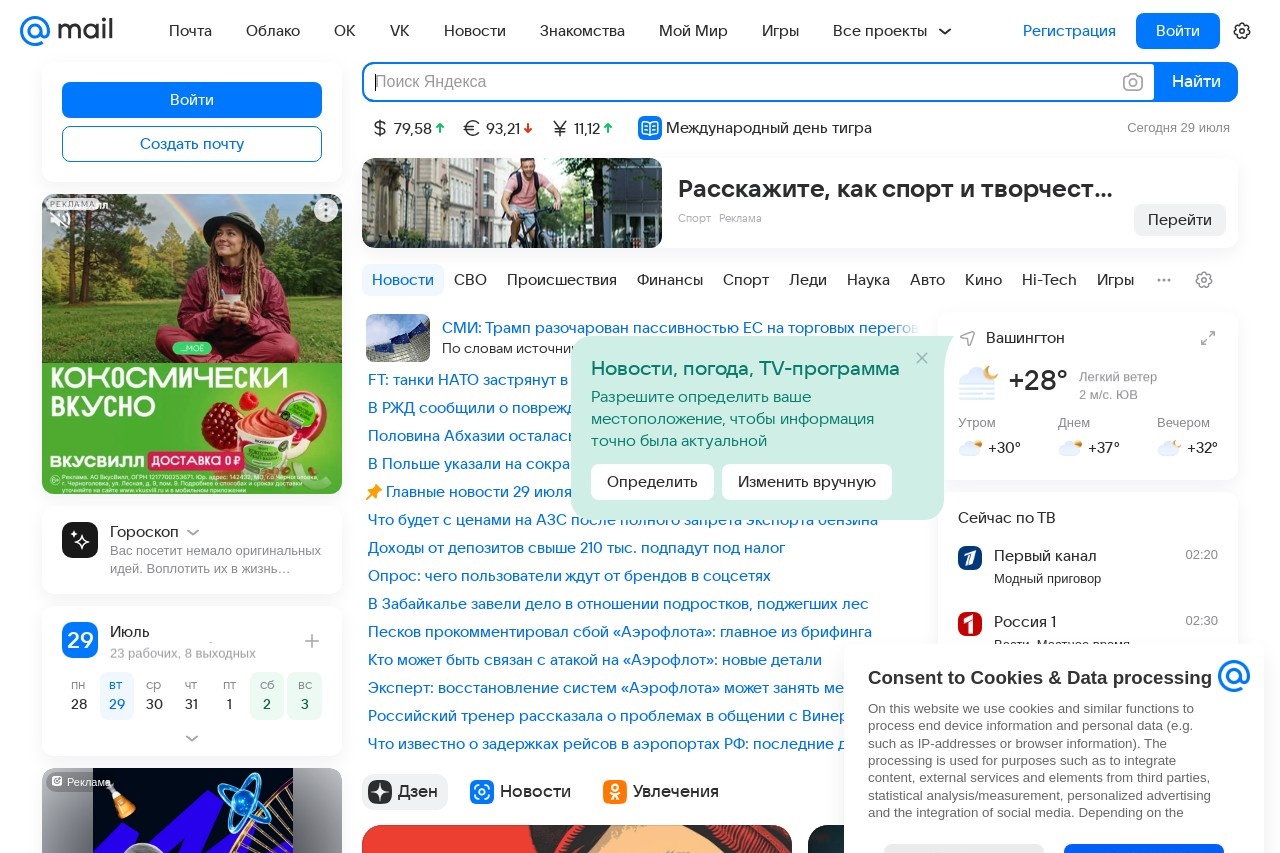Click the pinned Главные новости 29 июля
Screen dimensions: 1280x853
(478, 492)
